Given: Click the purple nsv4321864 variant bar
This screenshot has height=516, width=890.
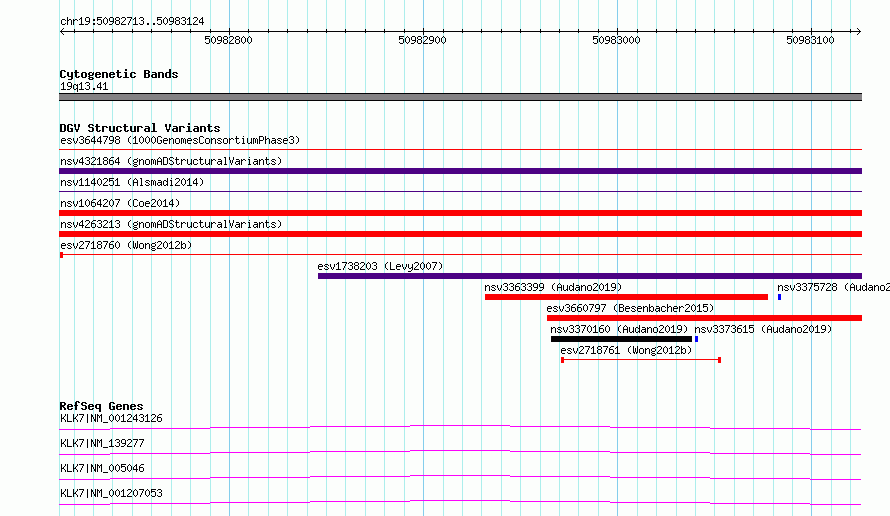Looking at the screenshot, I should [460, 171].
